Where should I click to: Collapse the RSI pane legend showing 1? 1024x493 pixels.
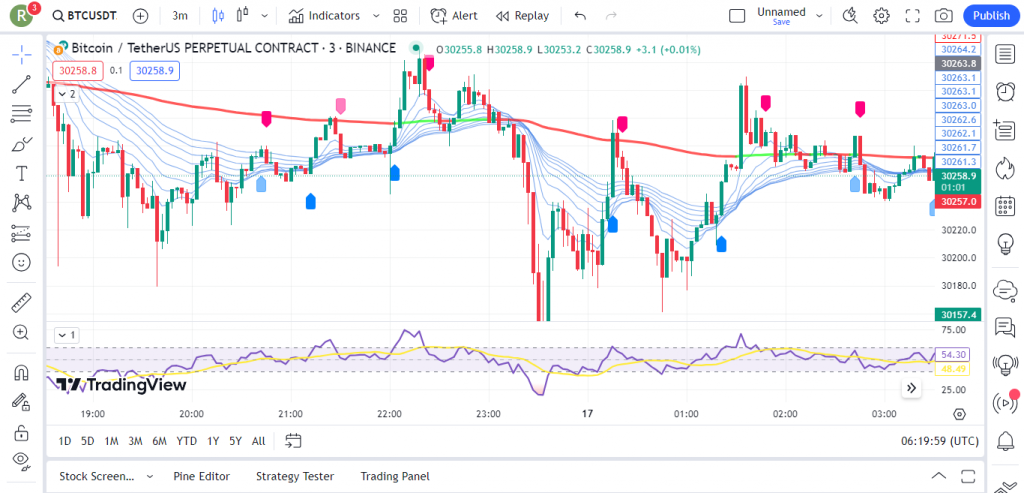[x=66, y=336]
